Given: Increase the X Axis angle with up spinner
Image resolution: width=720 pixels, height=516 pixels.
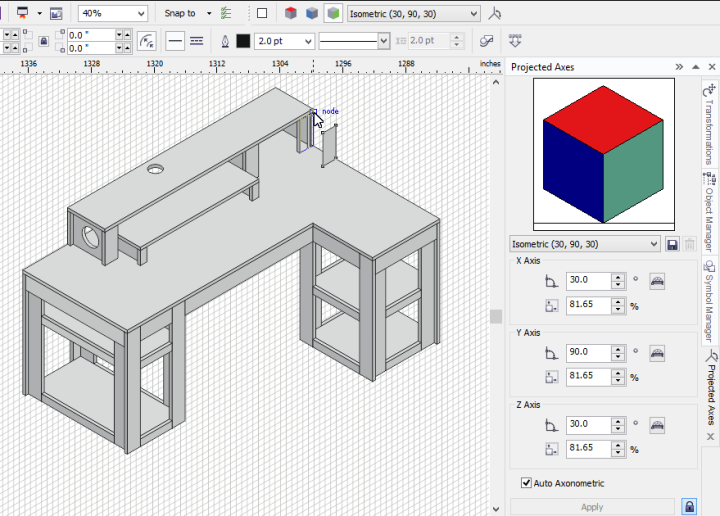Looking at the screenshot, I should [x=618, y=277].
